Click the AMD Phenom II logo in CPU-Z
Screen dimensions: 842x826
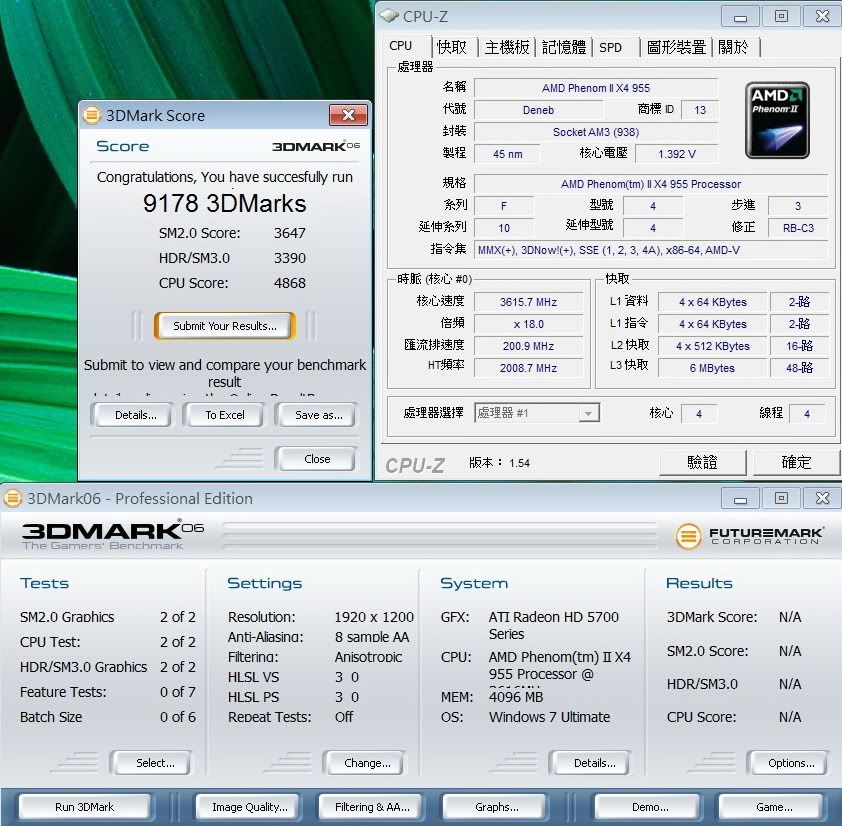click(x=777, y=120)
